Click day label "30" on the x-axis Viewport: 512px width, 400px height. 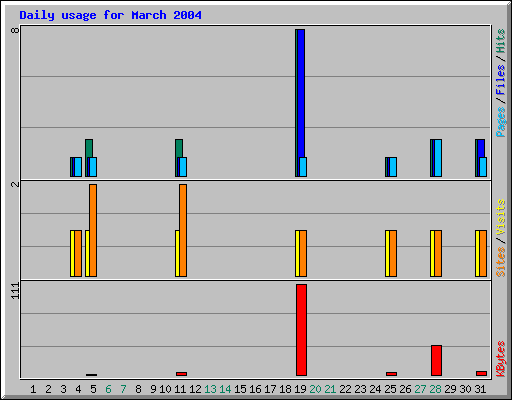(x=465, y=389)
